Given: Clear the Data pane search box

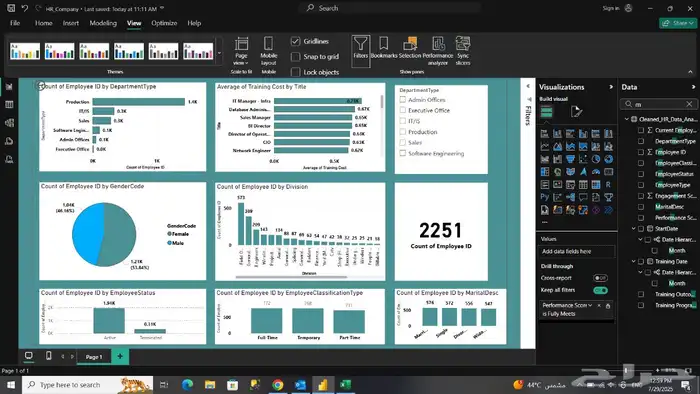Looking at the screenshot, I should click(x=689, y=104).
